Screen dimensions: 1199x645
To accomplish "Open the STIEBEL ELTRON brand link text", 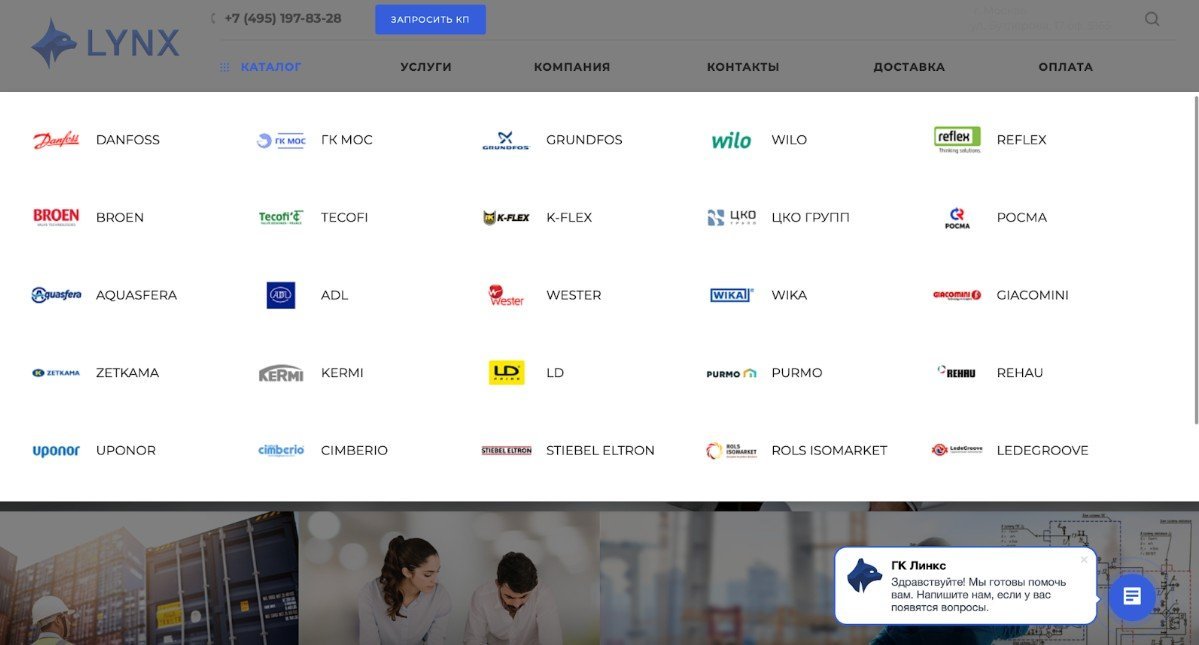I will pyautogui.click(x=600, y=451).
